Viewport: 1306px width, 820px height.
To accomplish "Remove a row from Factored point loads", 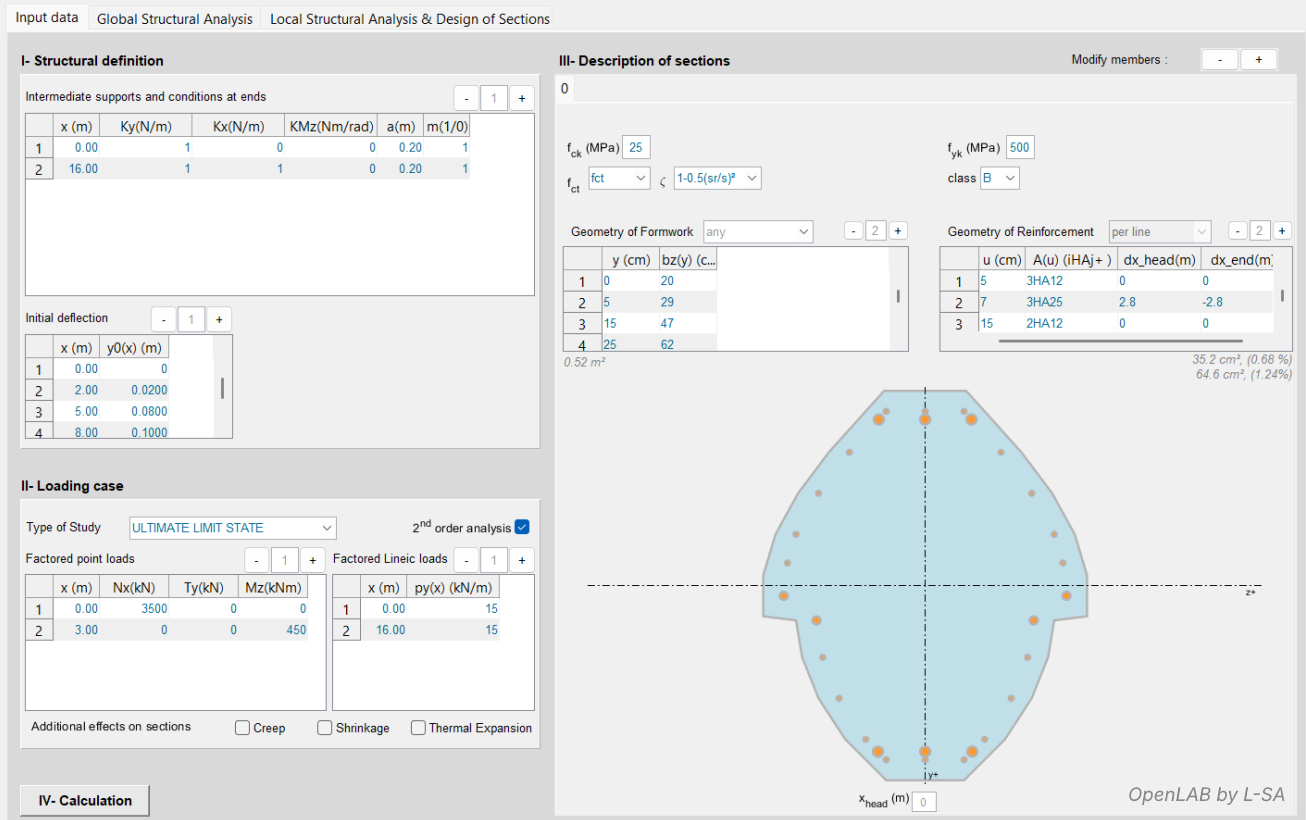I will 257,559.
